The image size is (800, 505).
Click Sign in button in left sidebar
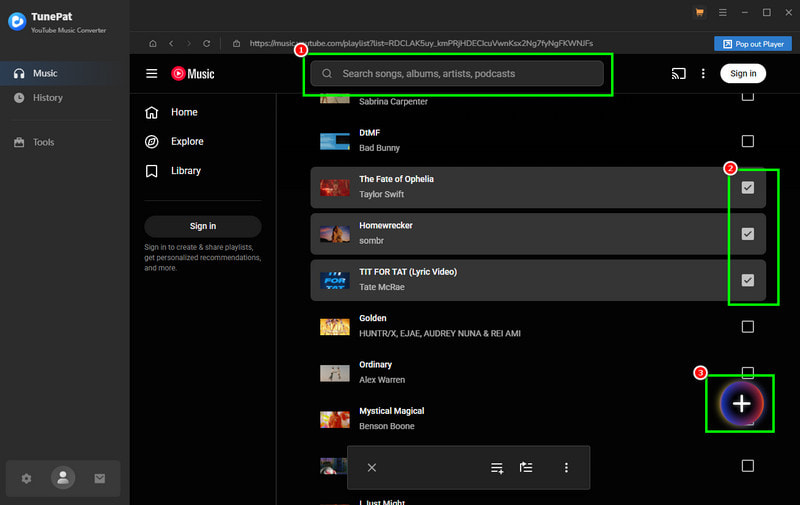(x=203, y=226)
